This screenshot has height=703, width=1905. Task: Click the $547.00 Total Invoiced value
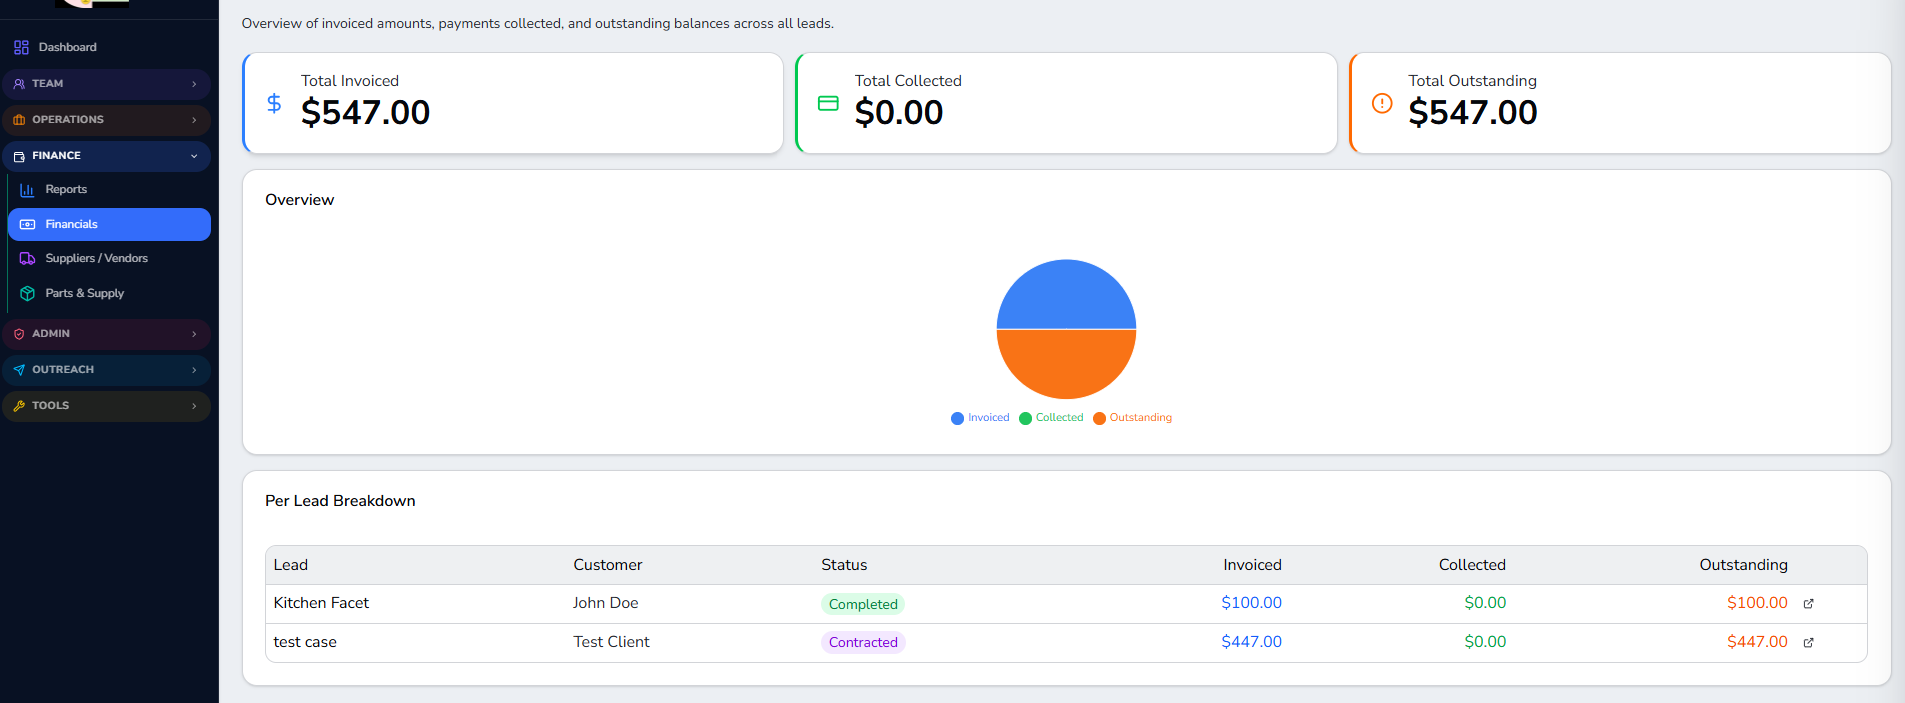click(x=365, y=112)
